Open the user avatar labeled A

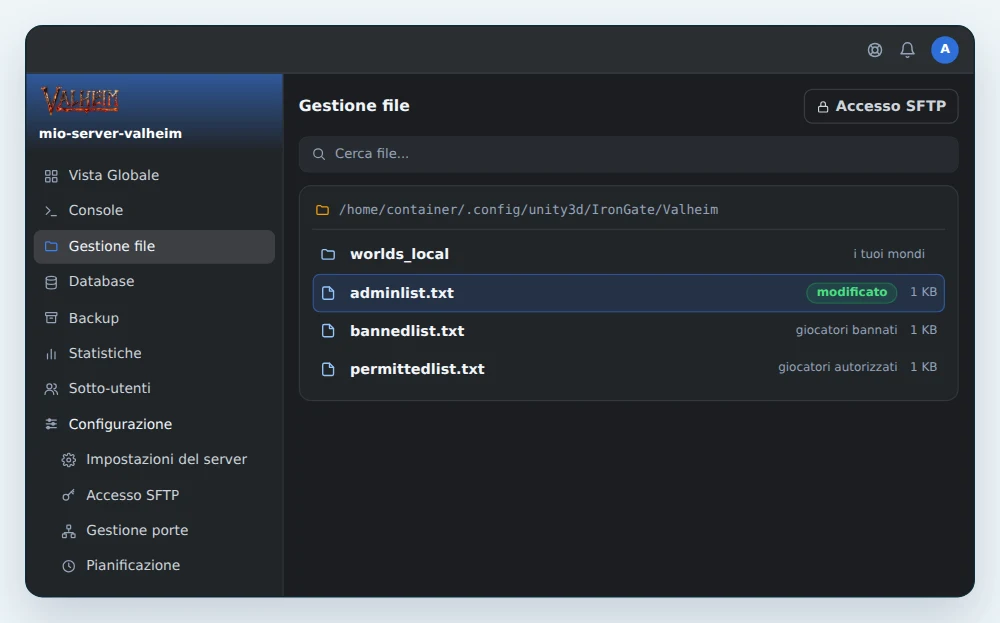pyautogui.click(x=945, y=50)
